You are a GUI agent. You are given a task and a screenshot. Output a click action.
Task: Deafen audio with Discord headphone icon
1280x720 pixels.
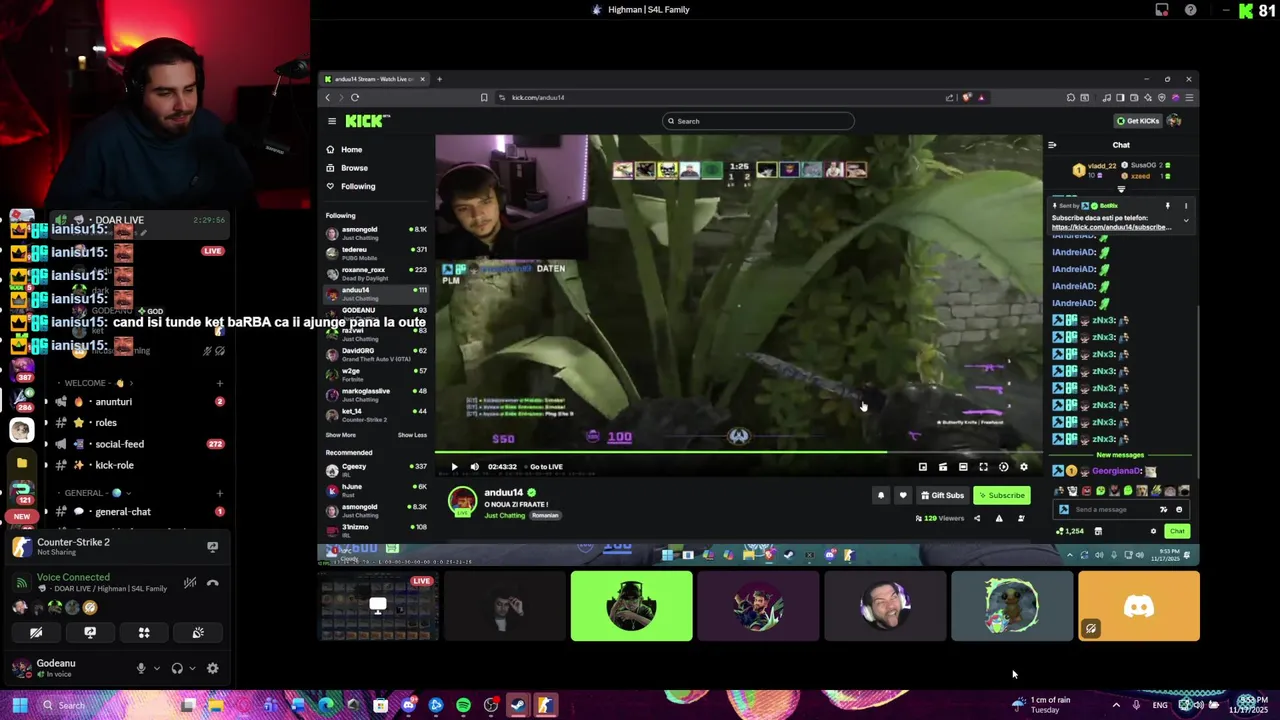[x=177, y=668]
